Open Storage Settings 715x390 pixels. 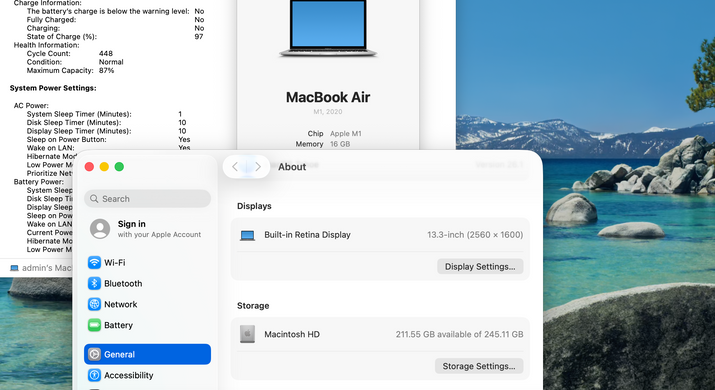pos(479,366)
